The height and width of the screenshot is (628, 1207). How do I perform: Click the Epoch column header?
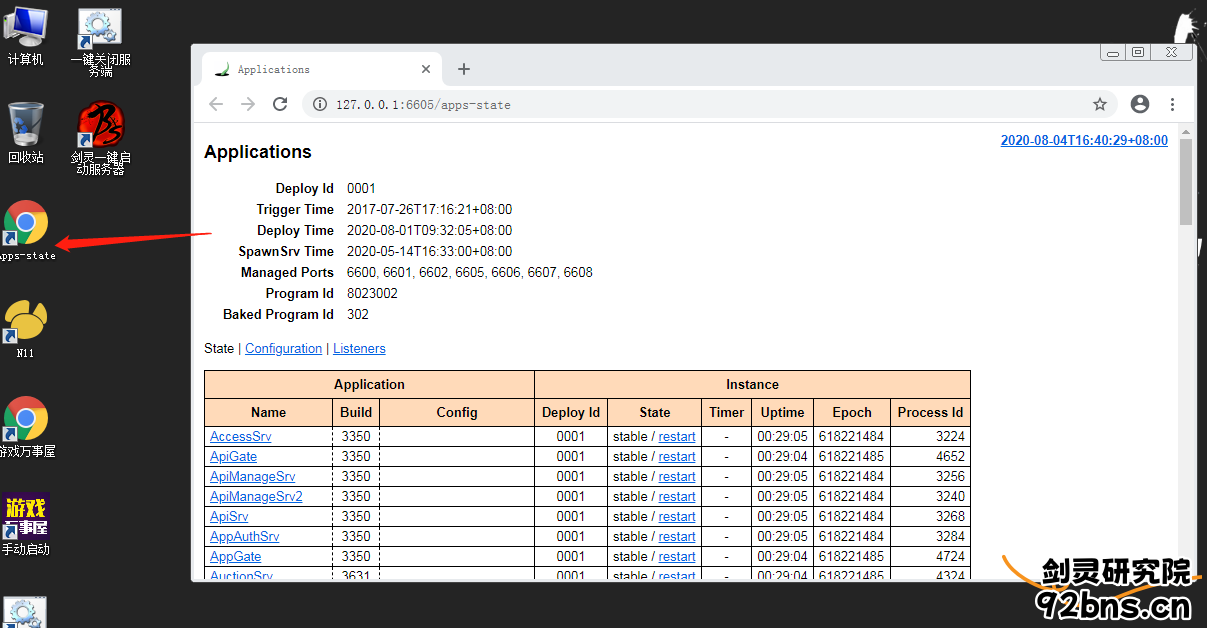[x=852, y=412]
